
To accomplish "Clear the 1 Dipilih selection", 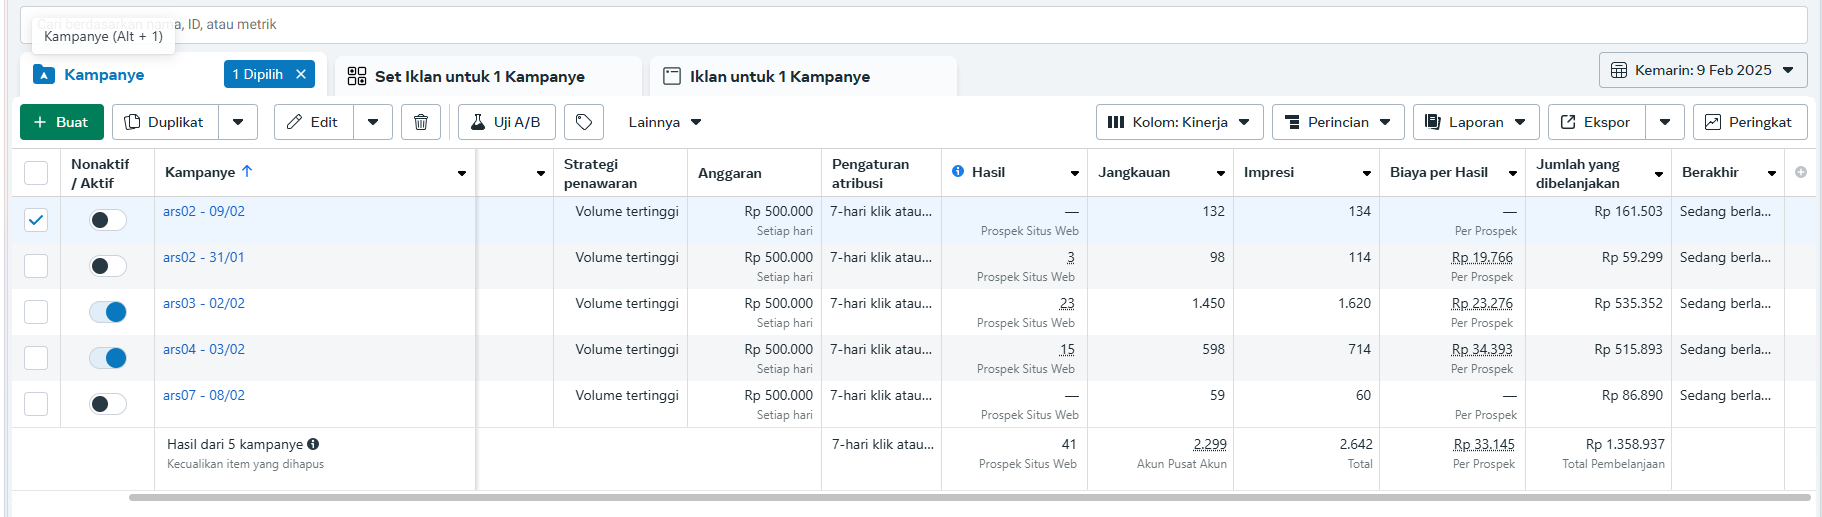I will point(301,74).
